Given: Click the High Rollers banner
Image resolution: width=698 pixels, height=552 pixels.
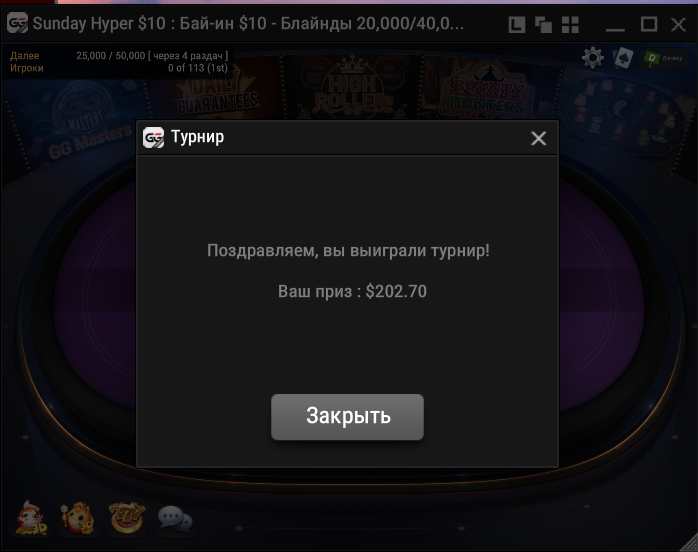Looking at the screenshot, I should tap(353, 87).
